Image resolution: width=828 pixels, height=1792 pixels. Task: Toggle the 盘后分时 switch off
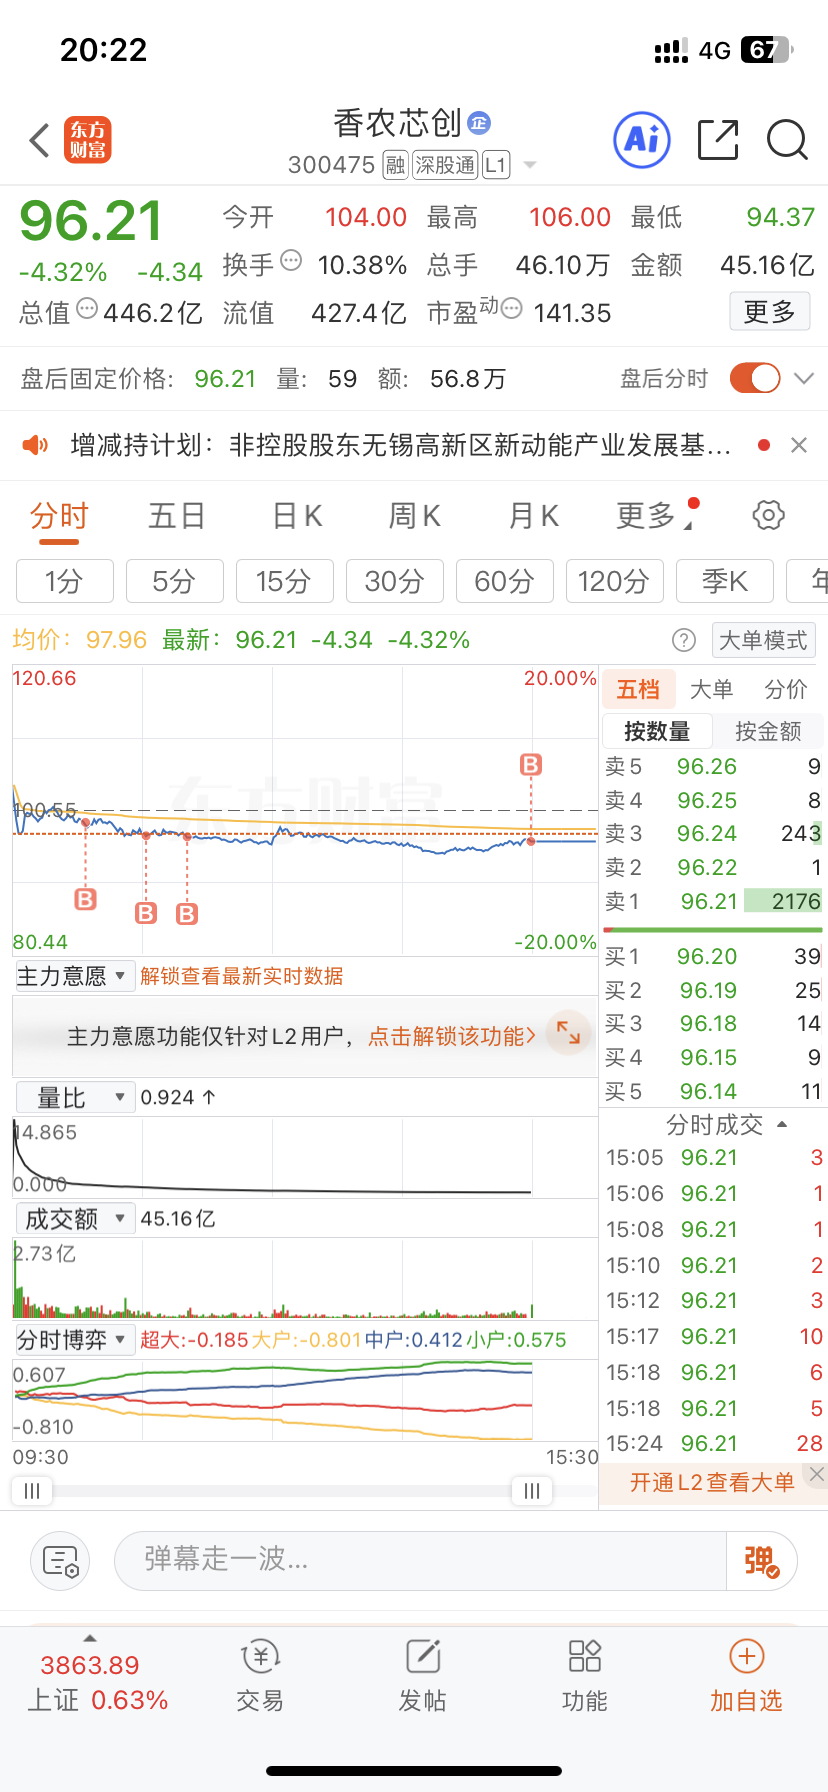pyautogui.click(x=755, y=378)
